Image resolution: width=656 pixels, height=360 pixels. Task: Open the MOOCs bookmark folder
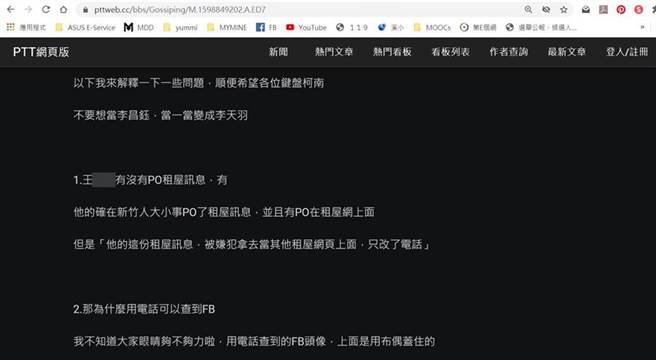[432, 28]
